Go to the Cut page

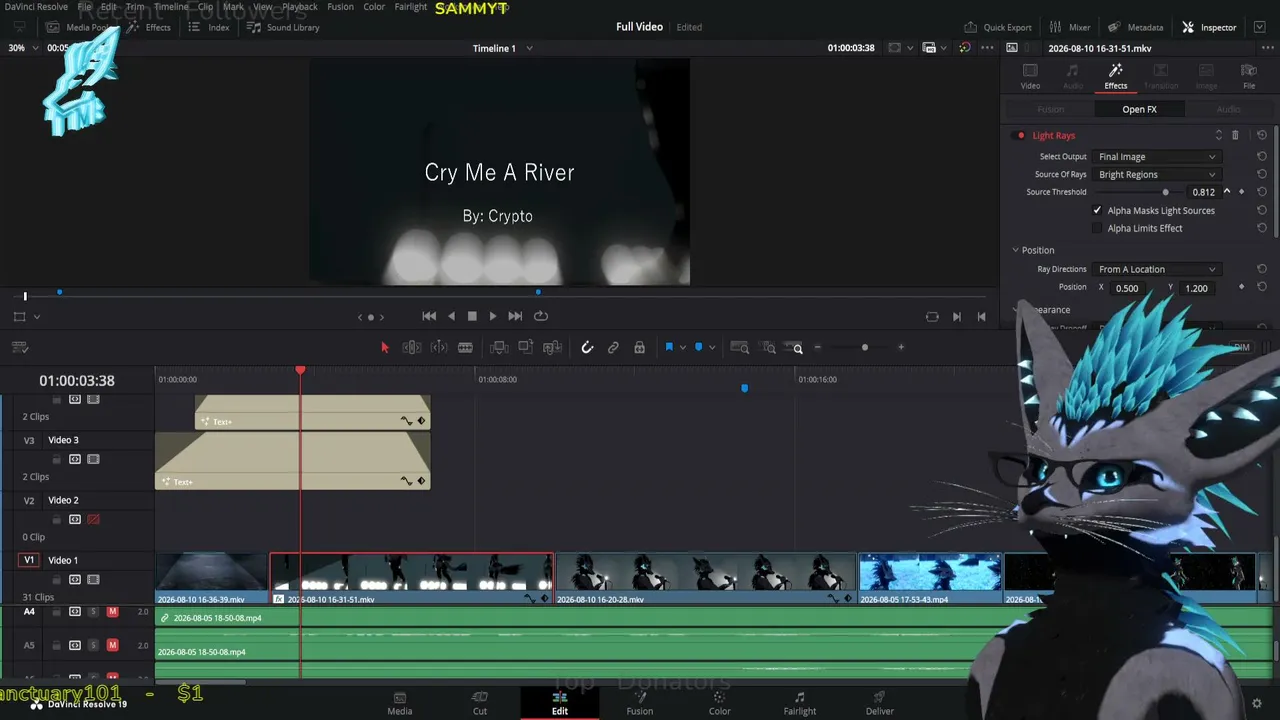pyautogui.click(x=479, y=703)
